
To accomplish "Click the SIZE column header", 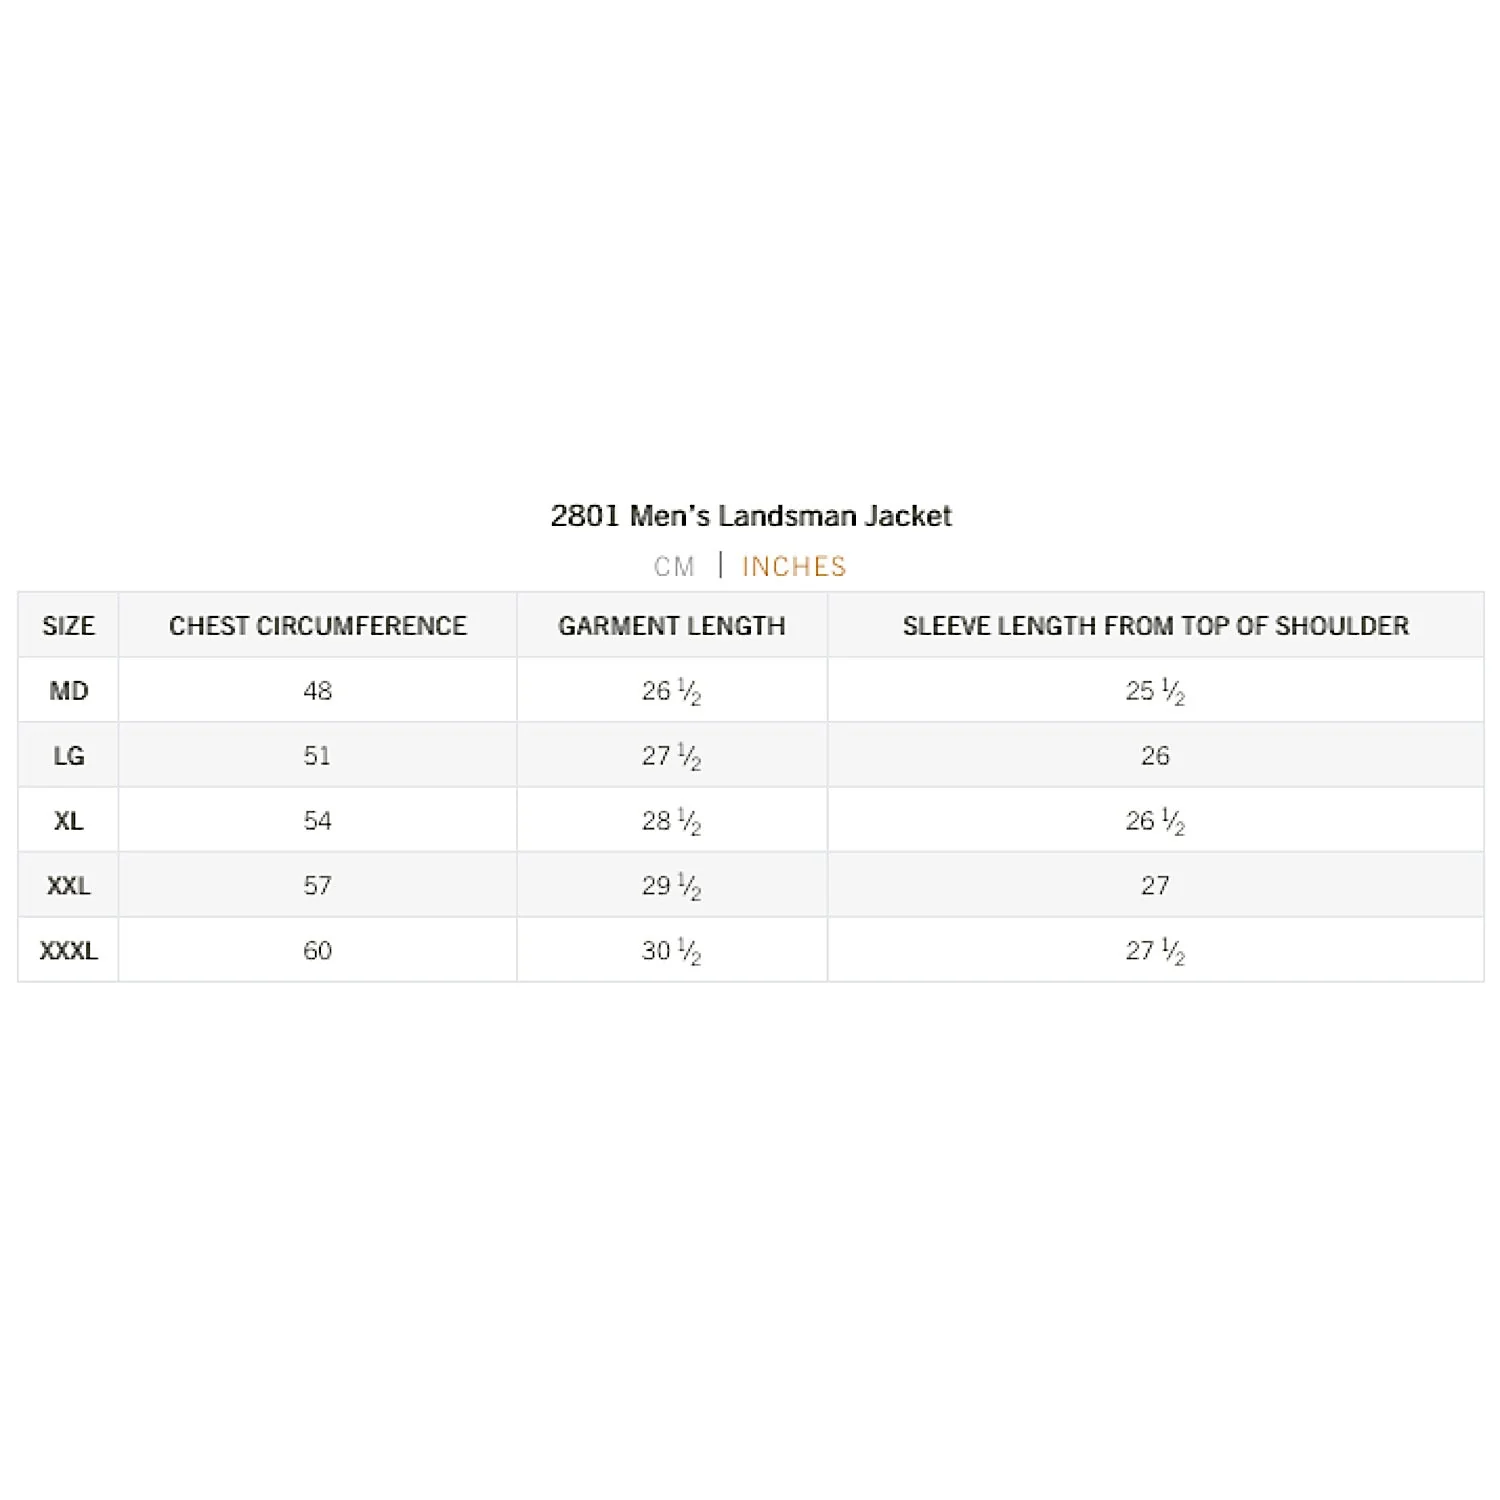I will (x=68, y=626).
